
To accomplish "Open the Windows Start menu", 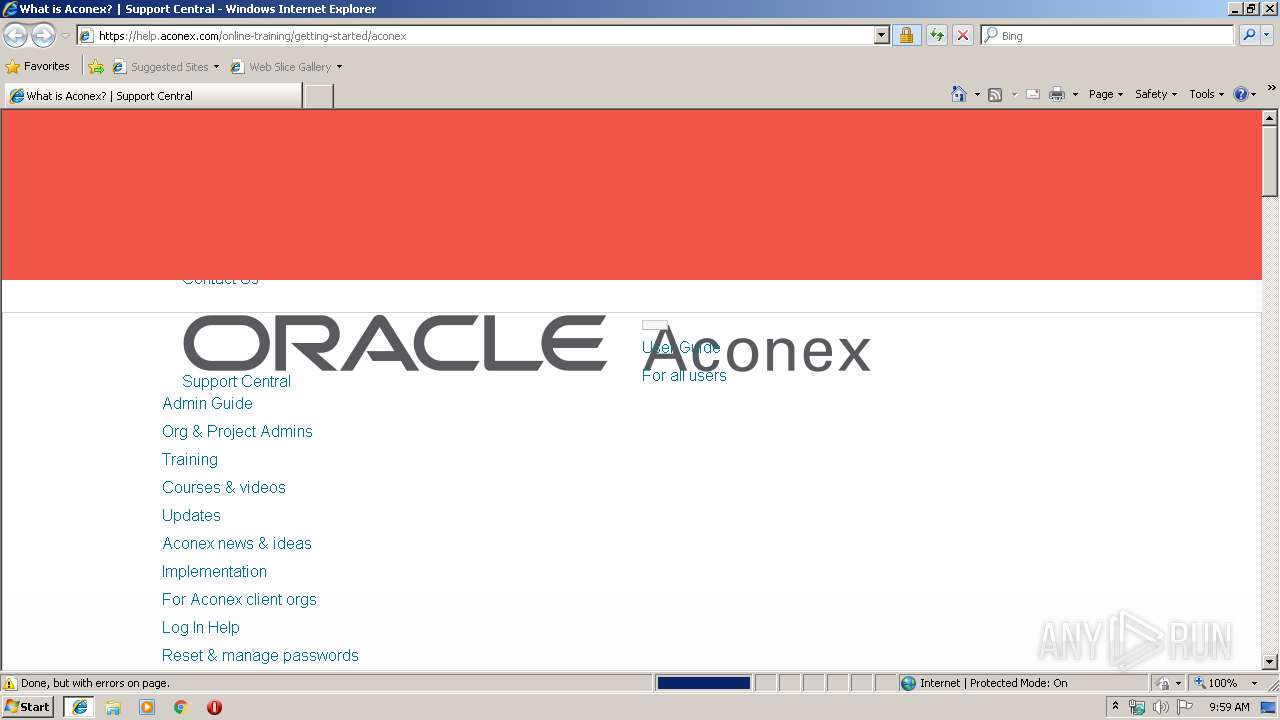I will tap(28, 707).
